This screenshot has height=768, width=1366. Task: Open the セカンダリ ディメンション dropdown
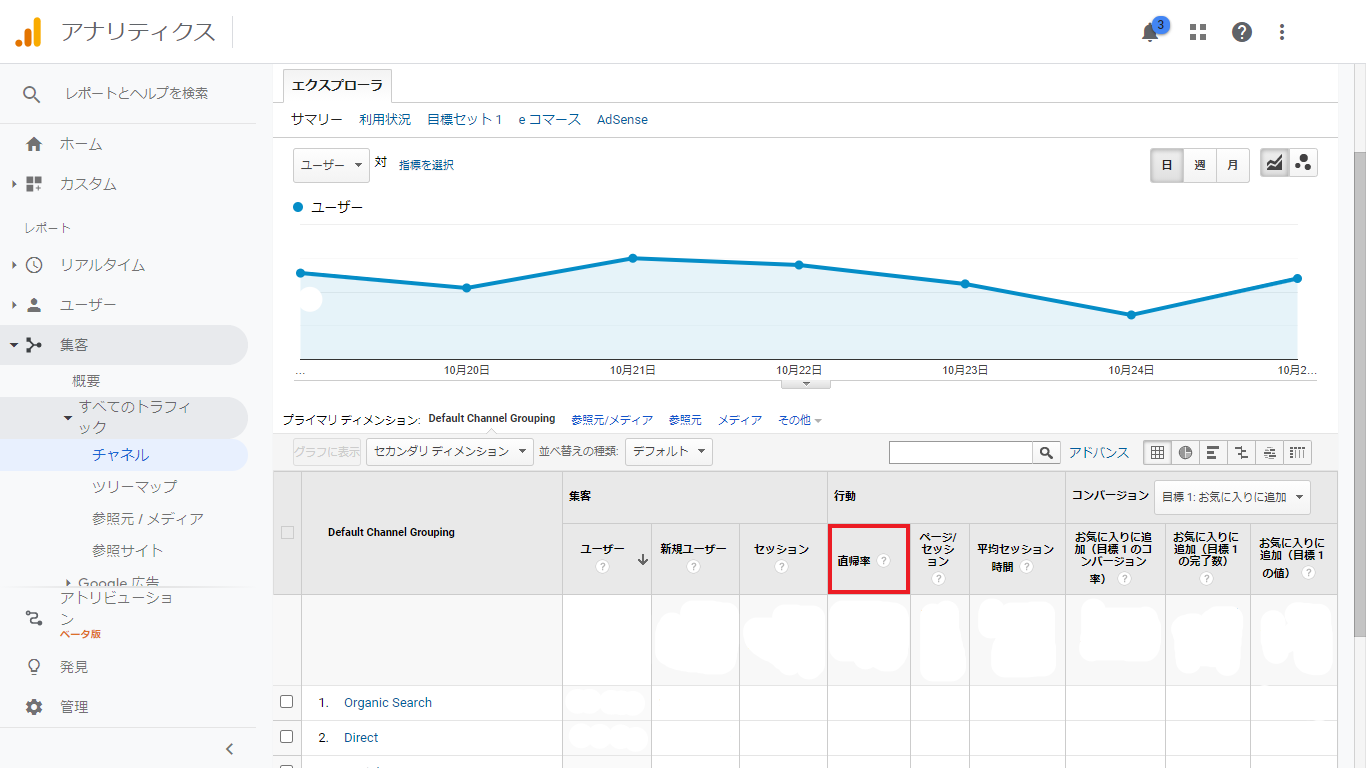pos(450,452)
